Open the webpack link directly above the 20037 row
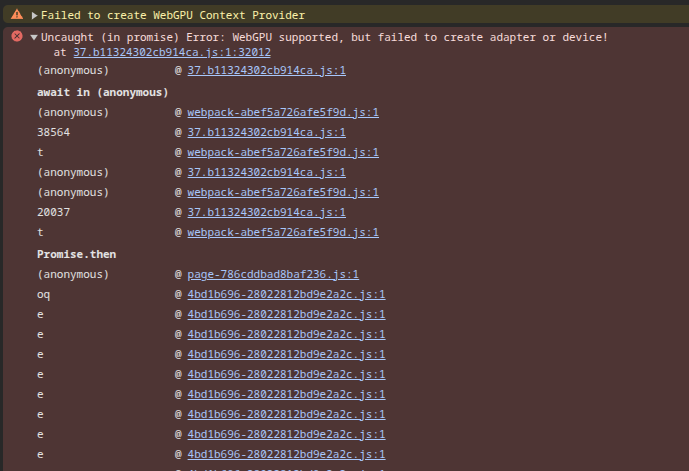Viewport: 689px width, 471px height. click(283, 192)
